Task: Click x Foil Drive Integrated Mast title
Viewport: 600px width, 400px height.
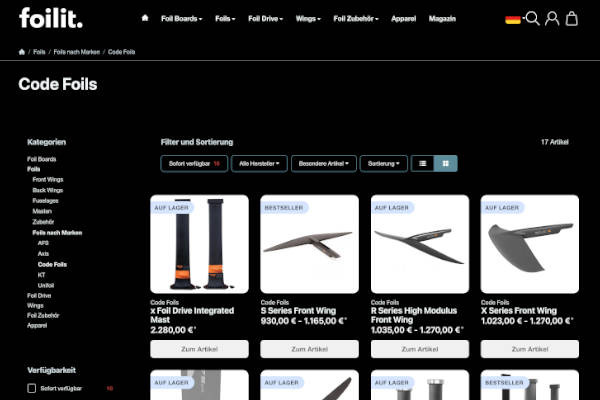Action: [192, 315]
